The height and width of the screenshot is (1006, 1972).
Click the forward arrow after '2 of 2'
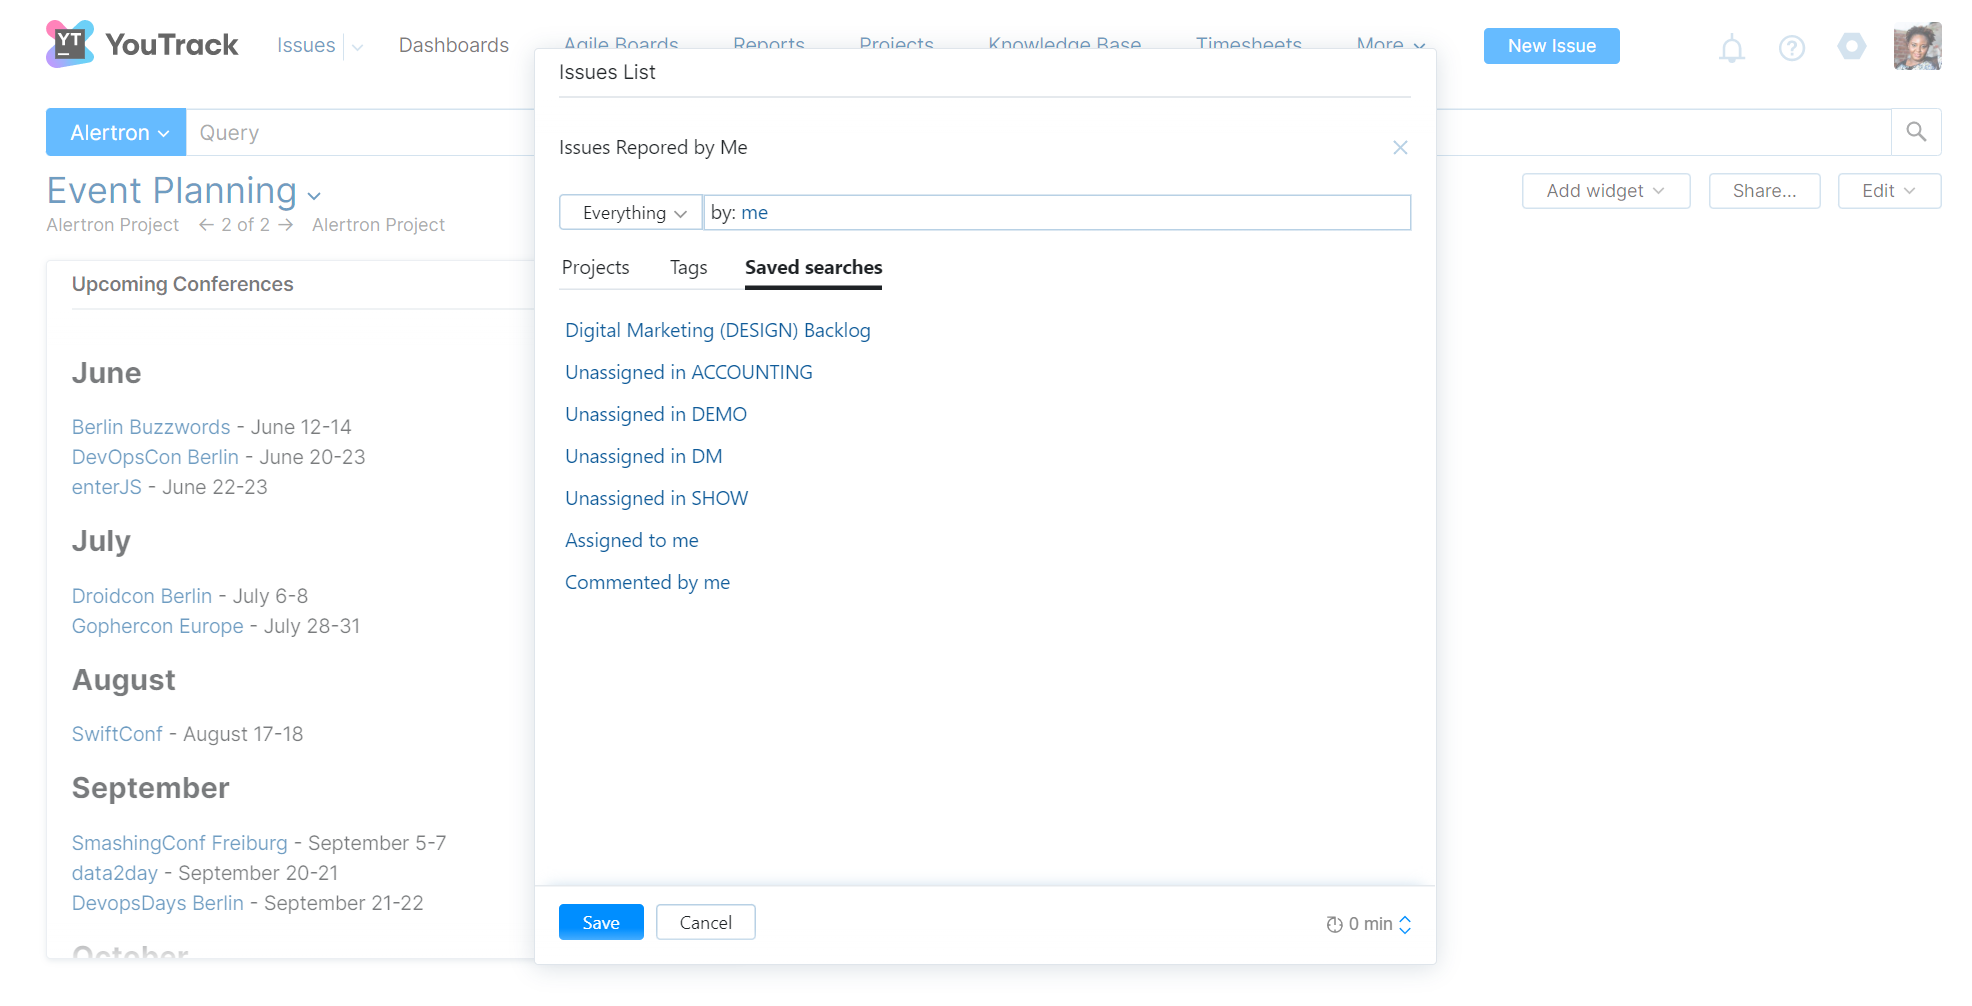tap(286, 225)
